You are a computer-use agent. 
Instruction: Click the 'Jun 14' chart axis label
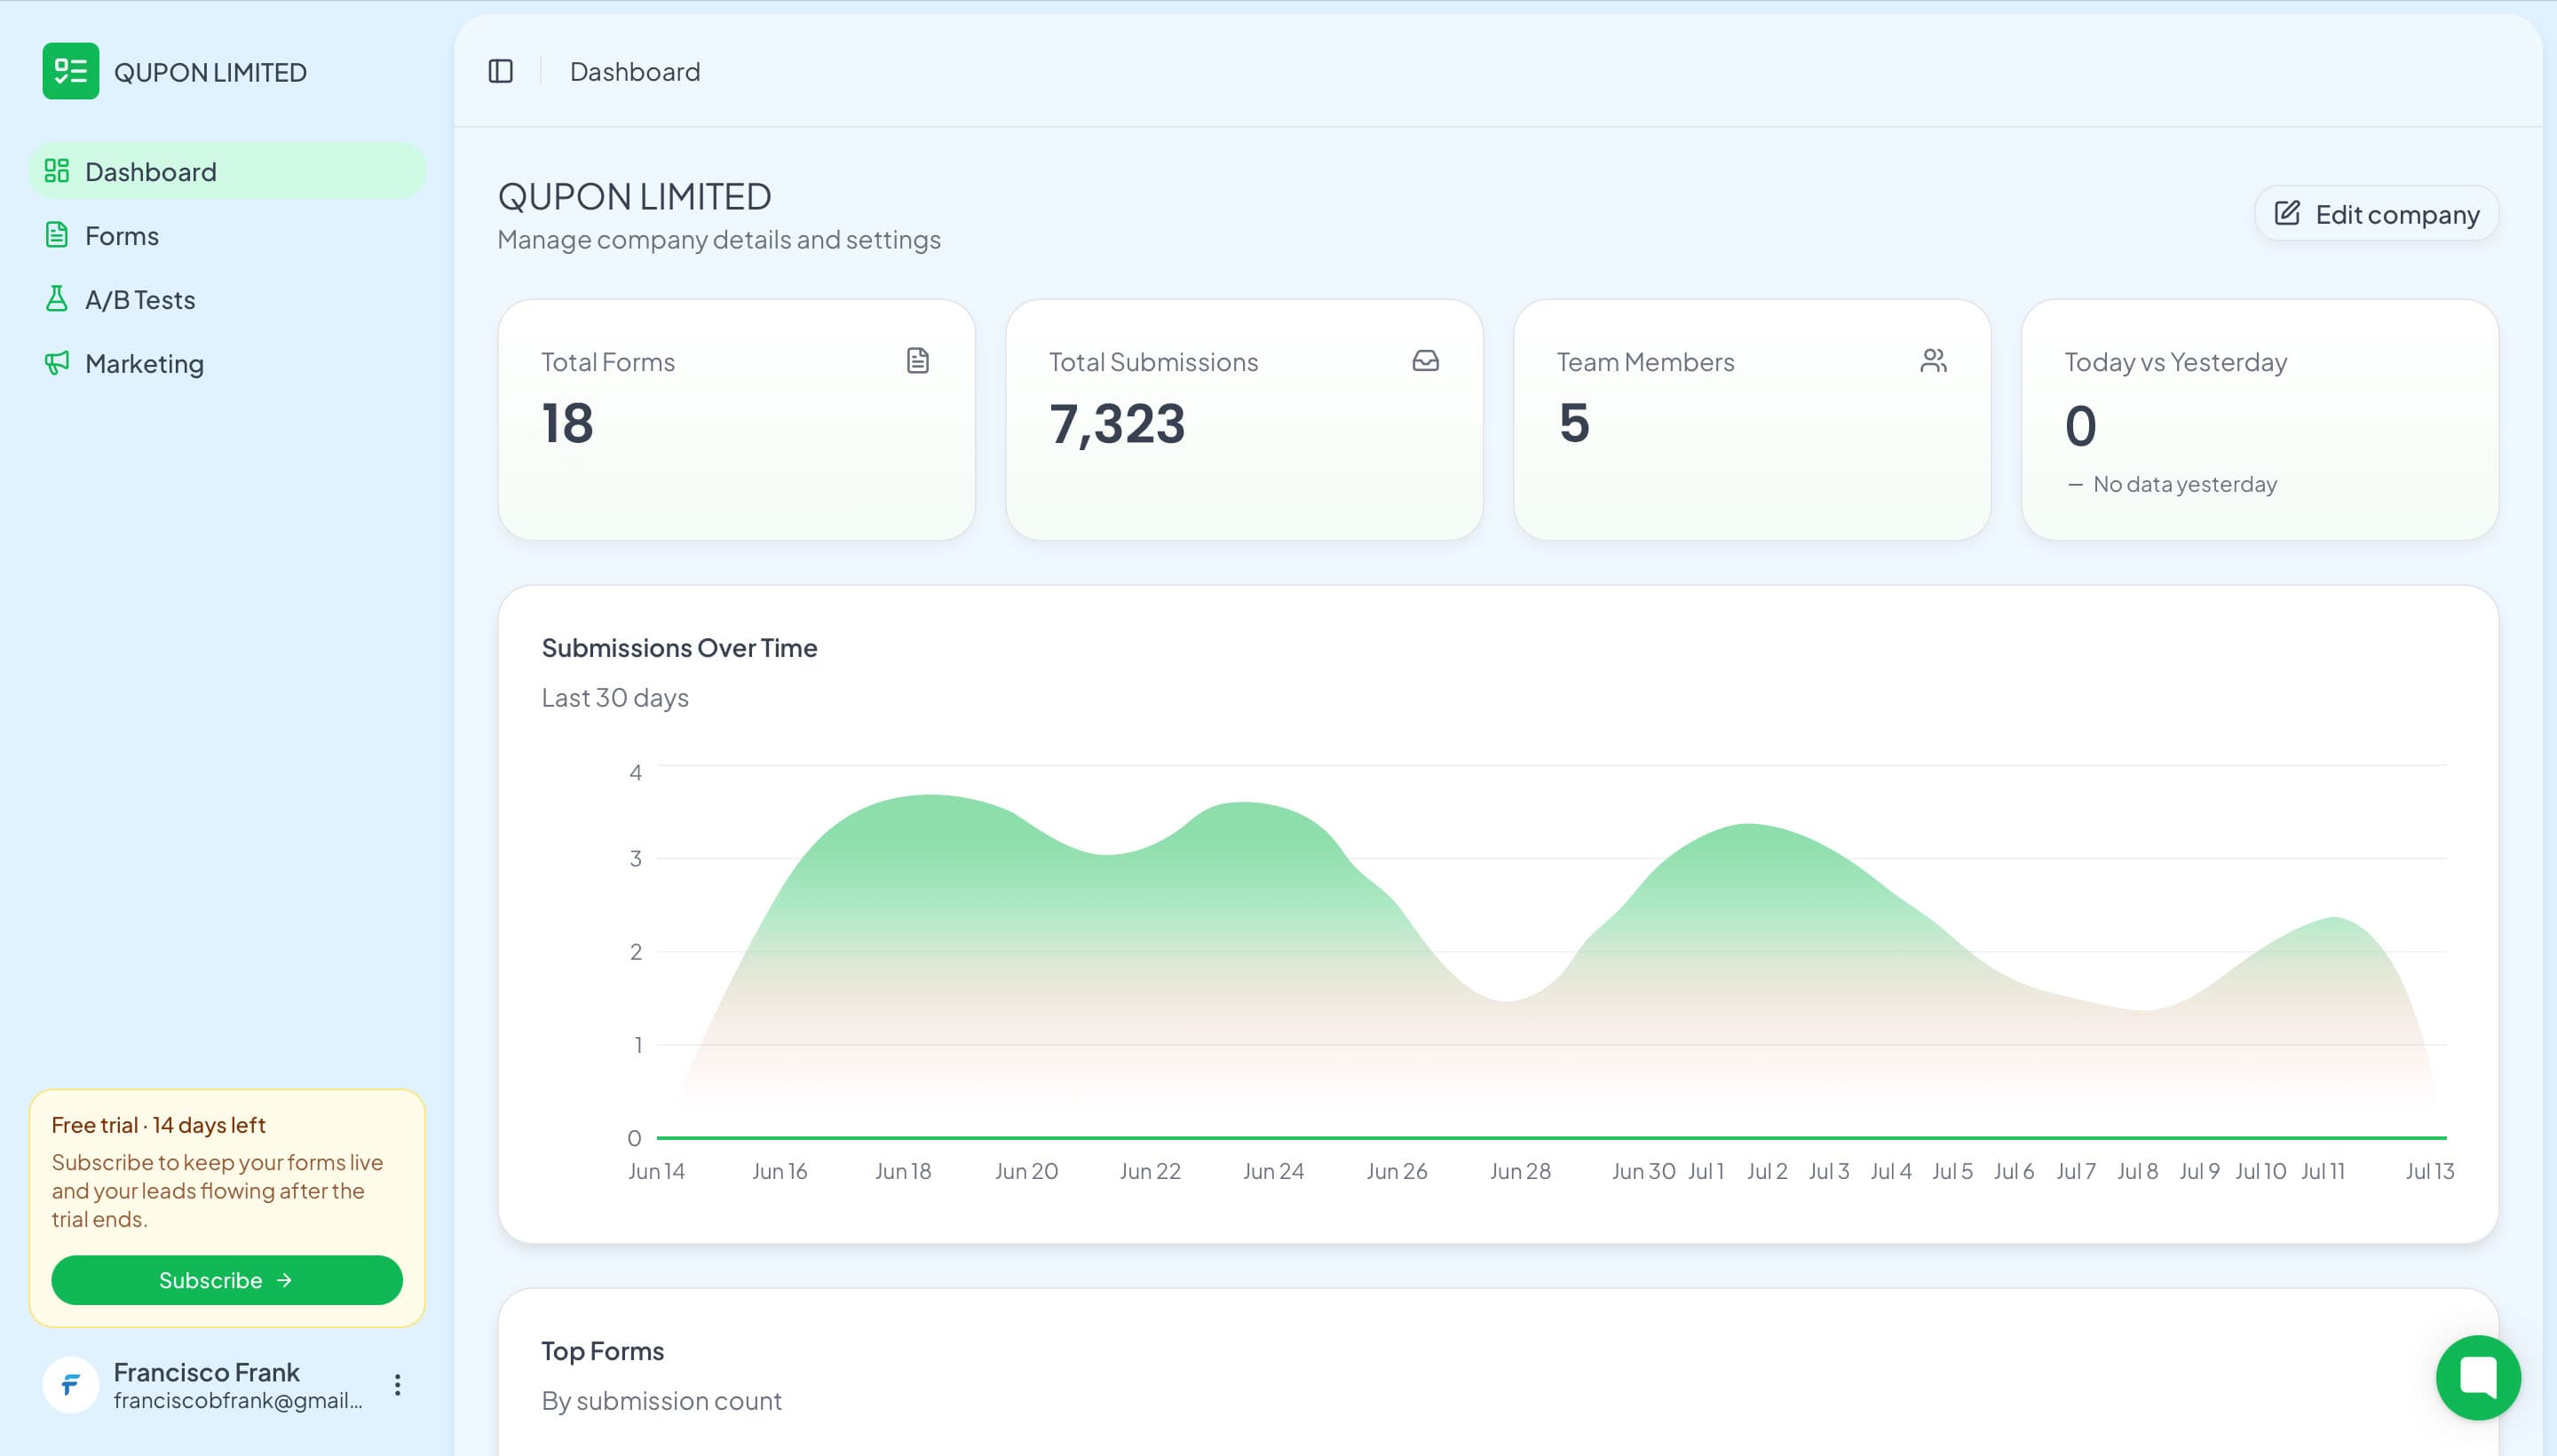[656, 1171]
